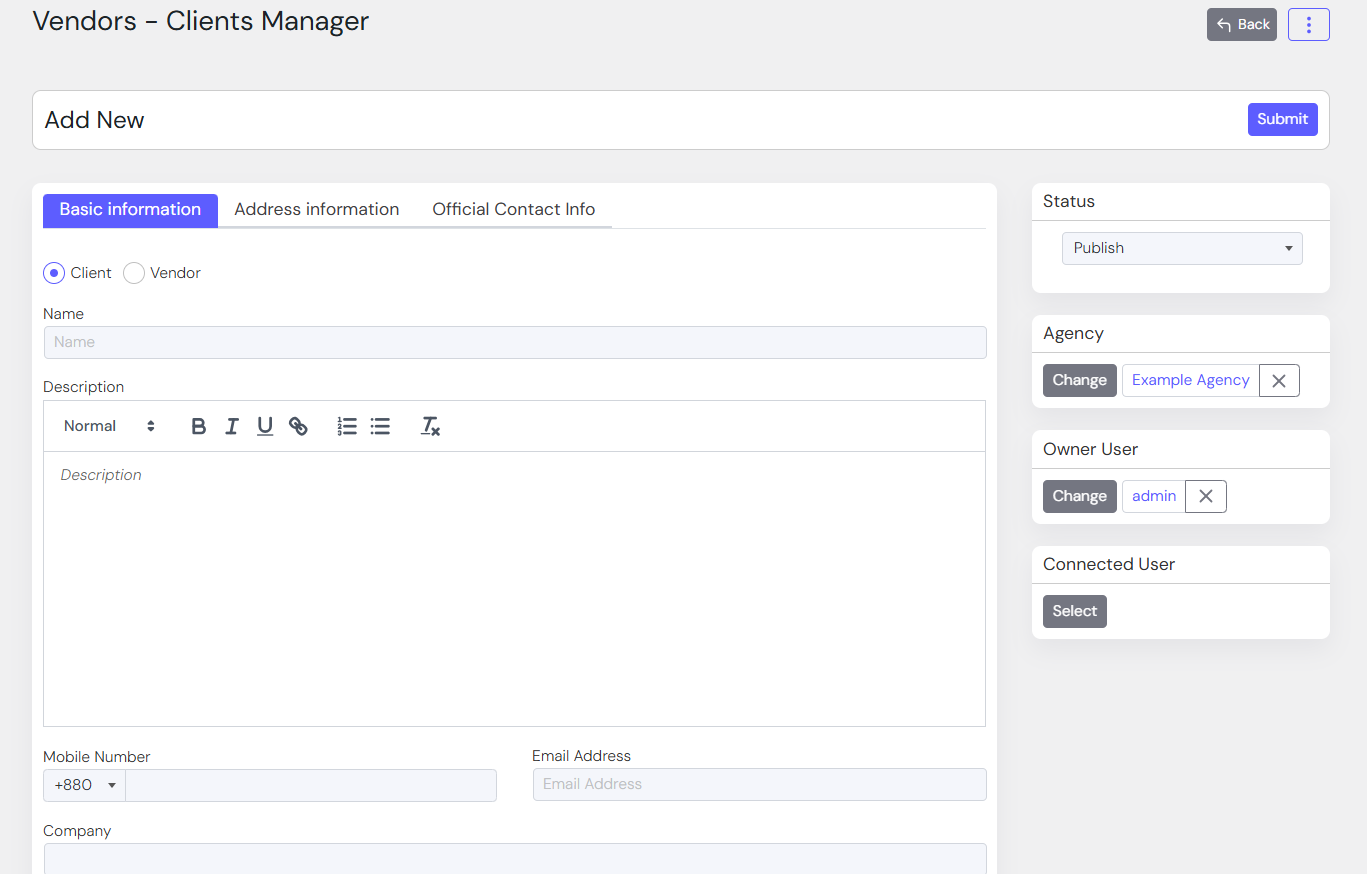
Task: Open the Official Contact Info tab
Action: coord(513,210)
